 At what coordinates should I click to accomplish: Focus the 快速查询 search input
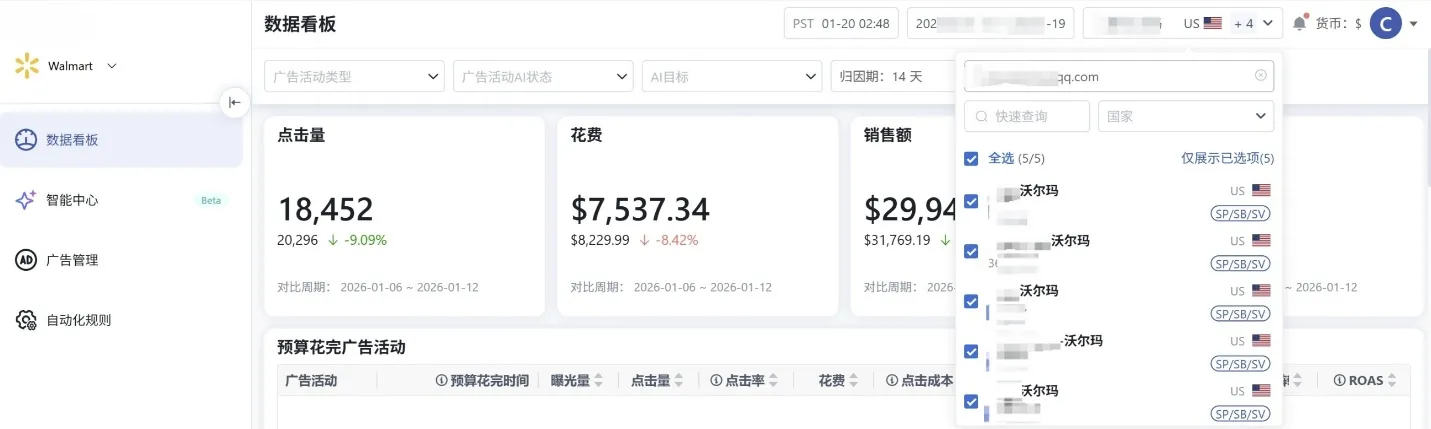tap(1027, 116)
